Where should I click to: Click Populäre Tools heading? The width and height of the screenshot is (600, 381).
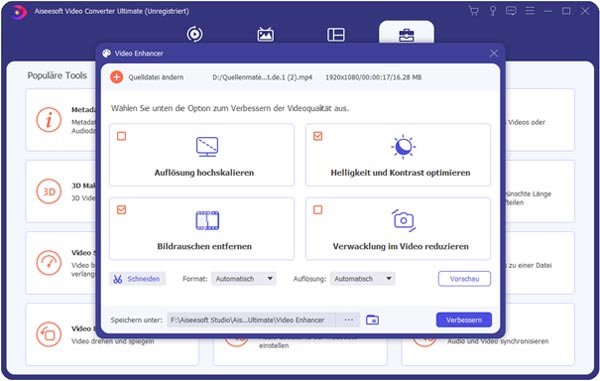tap(57, 75)
